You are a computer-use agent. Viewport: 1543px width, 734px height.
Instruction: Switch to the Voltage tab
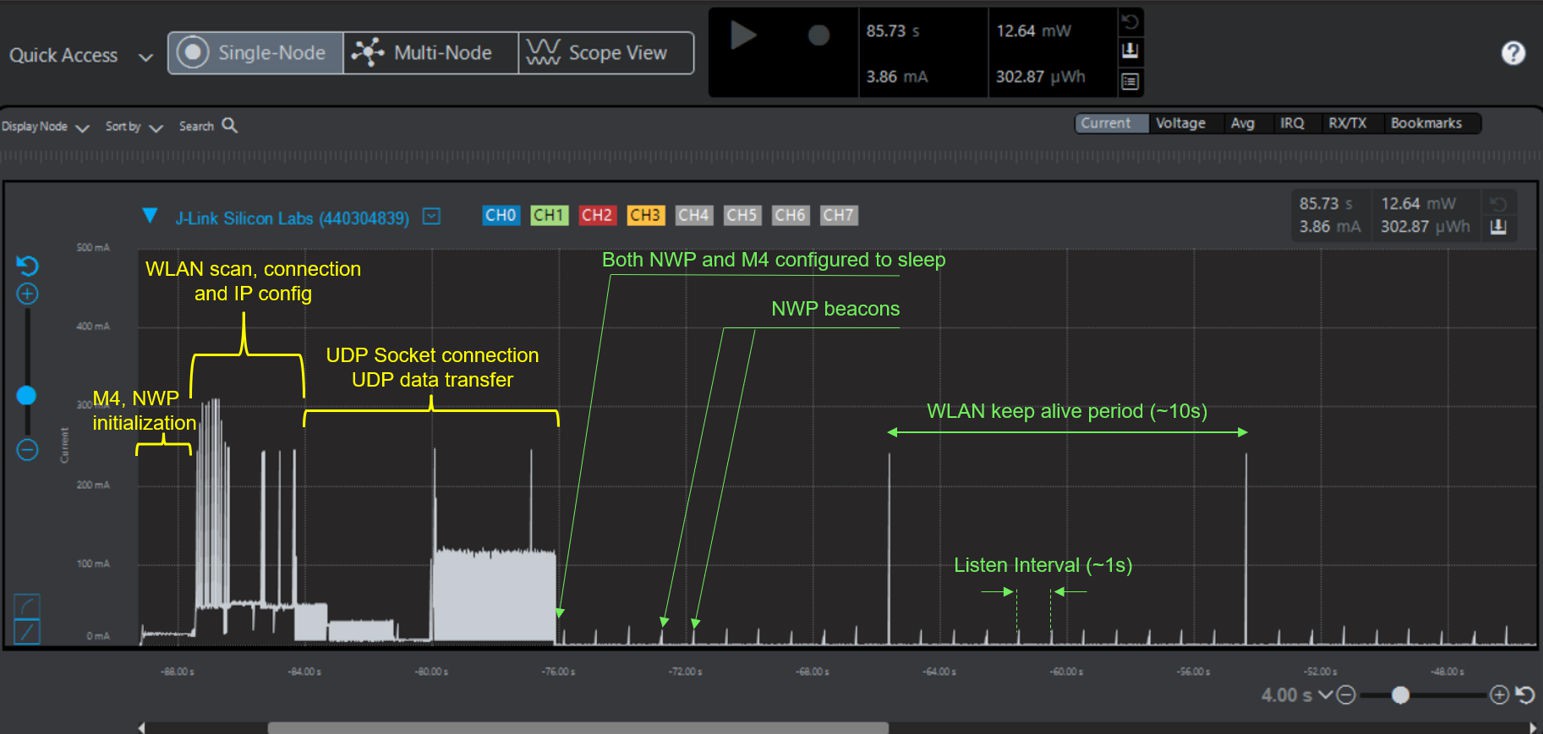click(x=1182, y=123)
